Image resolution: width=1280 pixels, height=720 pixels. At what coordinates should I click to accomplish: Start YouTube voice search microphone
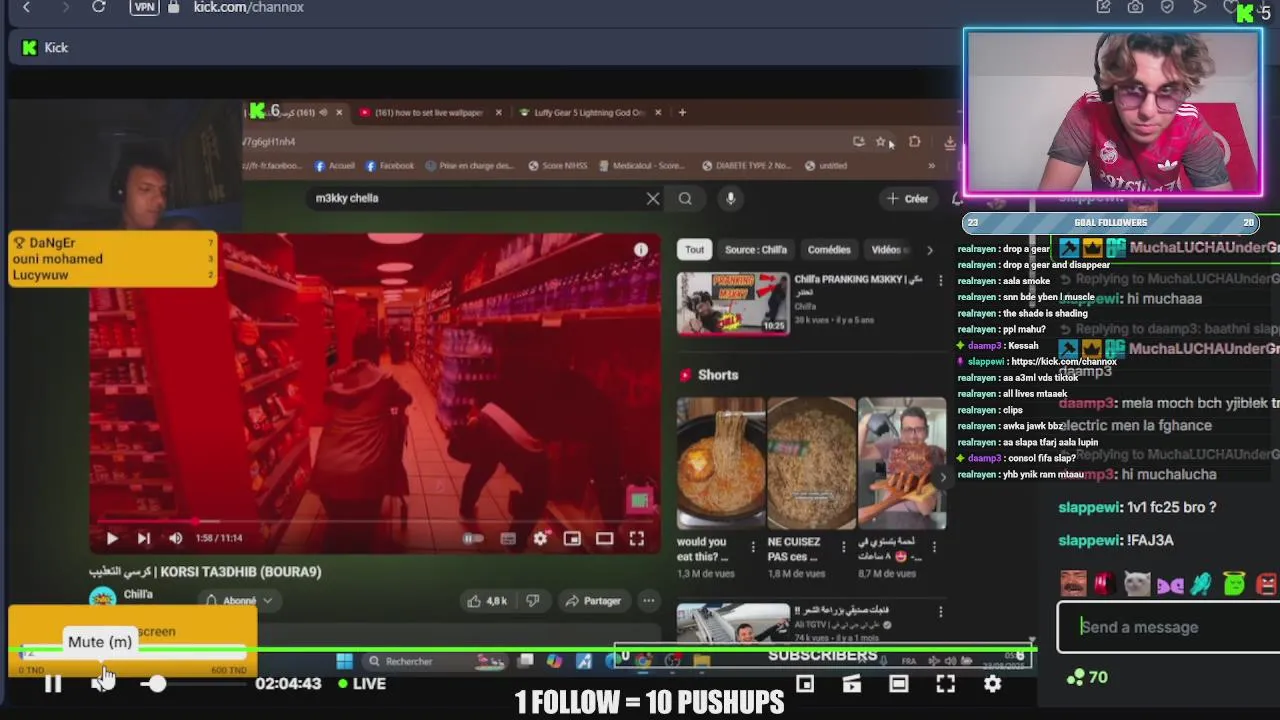pyautogui.click(x=731, y=198)
